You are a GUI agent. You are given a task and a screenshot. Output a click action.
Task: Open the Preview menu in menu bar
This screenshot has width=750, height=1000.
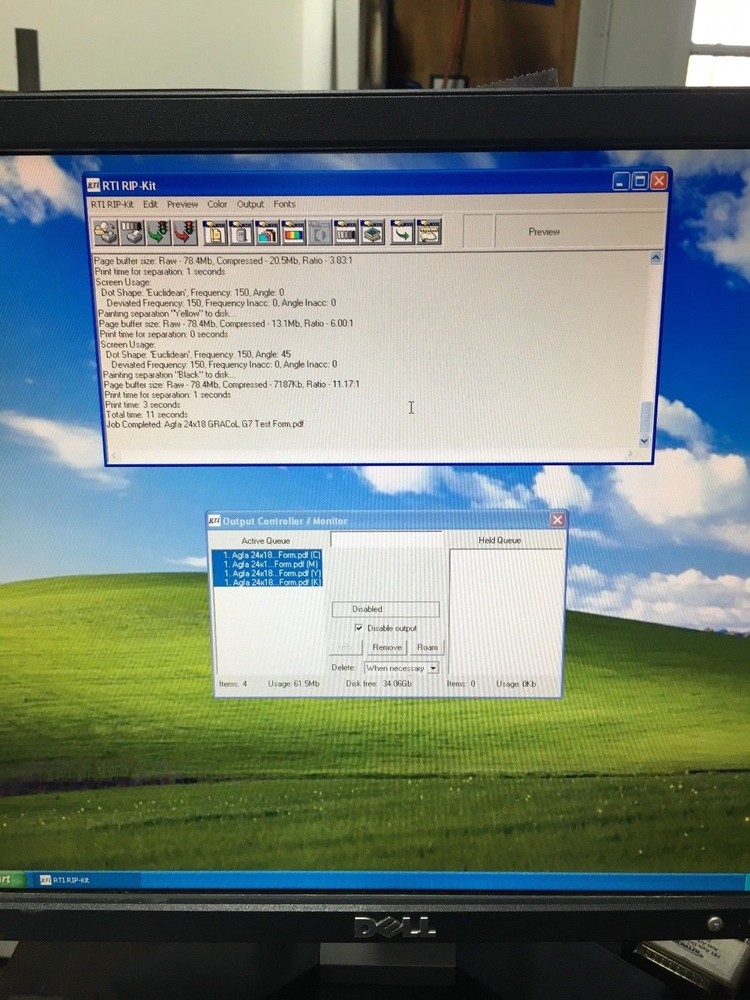point(182,204)
